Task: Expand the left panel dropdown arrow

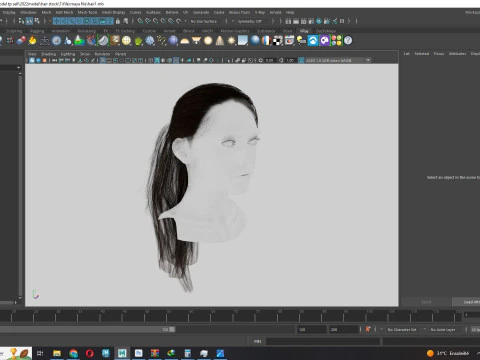Action: (18, 68)
